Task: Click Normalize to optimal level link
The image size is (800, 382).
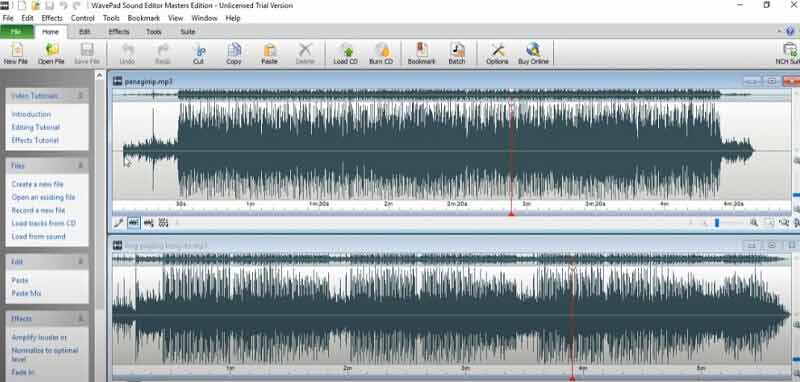Action: pyautogui.click(x=45, y=354)
